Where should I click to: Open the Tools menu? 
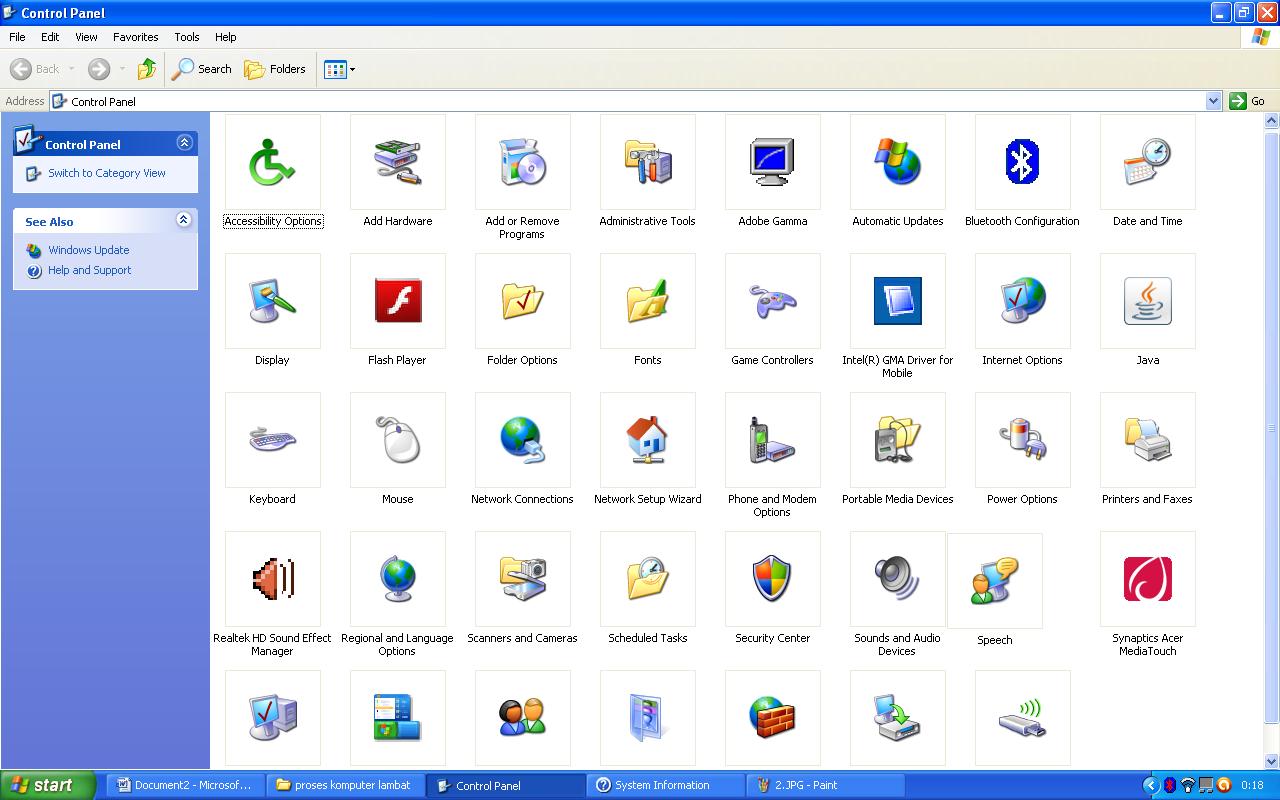(x=187, y=37)
